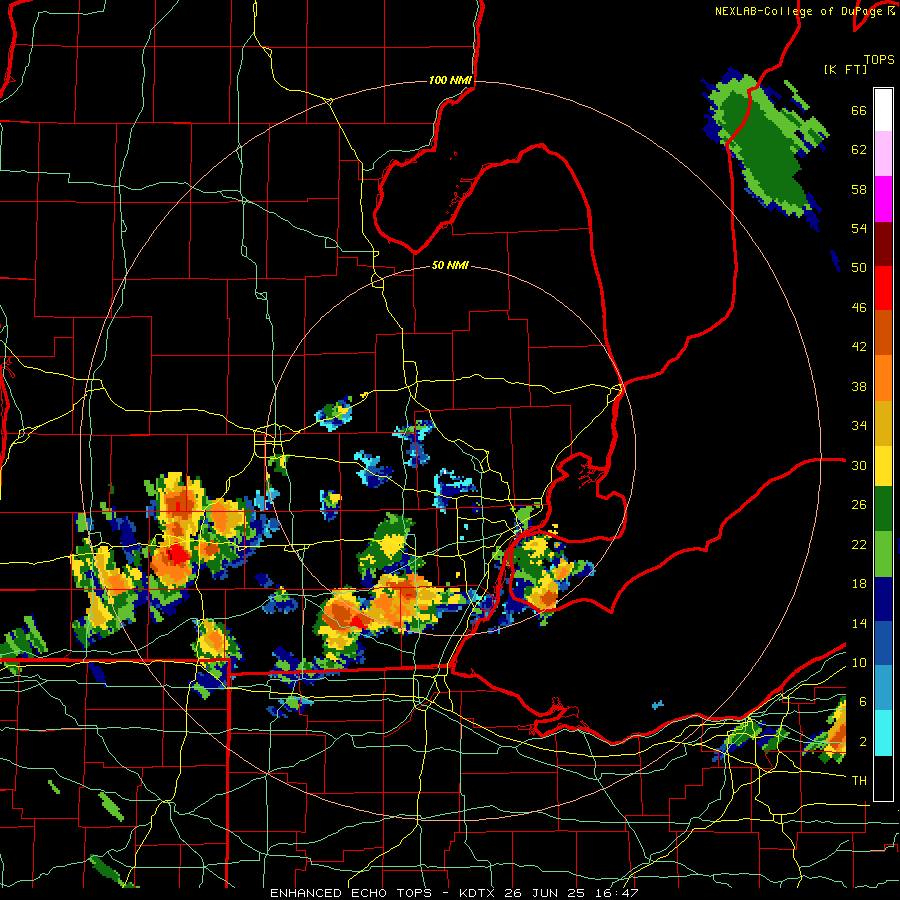
Task: Select the light green swatch beside label 22
Action: coord(883,554)
